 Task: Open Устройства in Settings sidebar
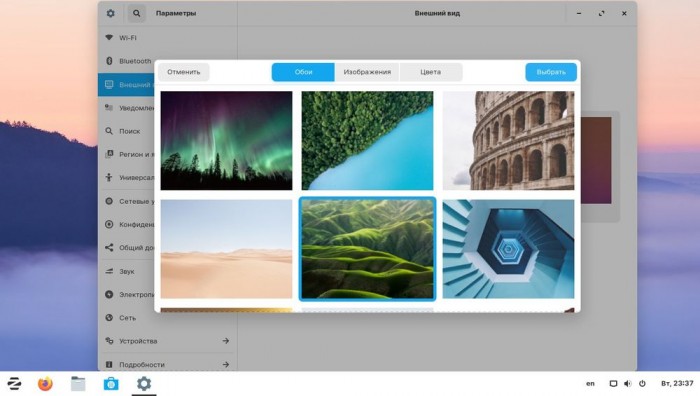pyautogui.click(x=167, y=341)
